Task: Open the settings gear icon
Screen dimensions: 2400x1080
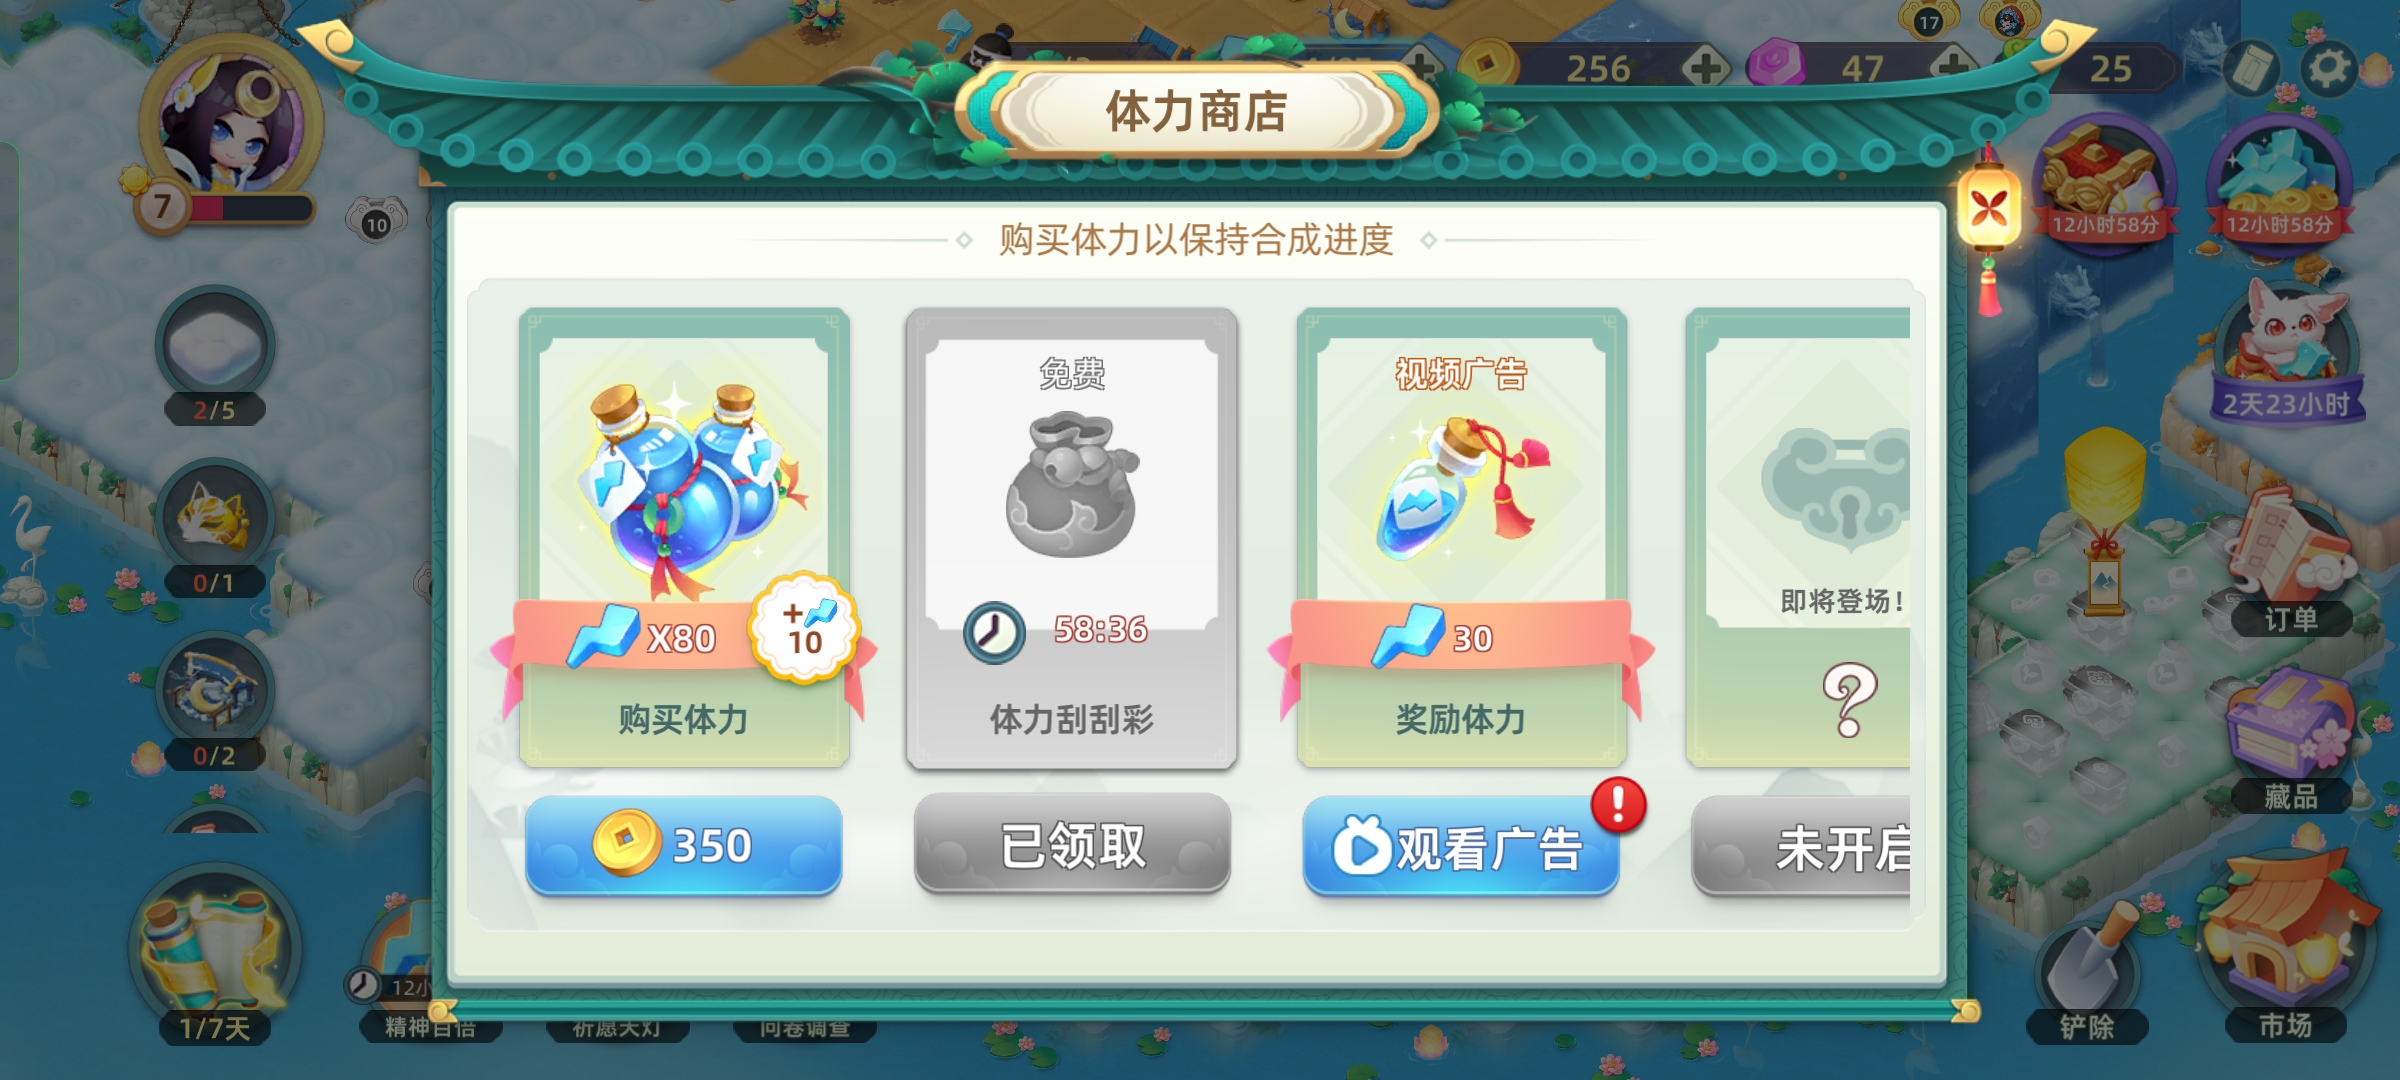Action: 2329,69
